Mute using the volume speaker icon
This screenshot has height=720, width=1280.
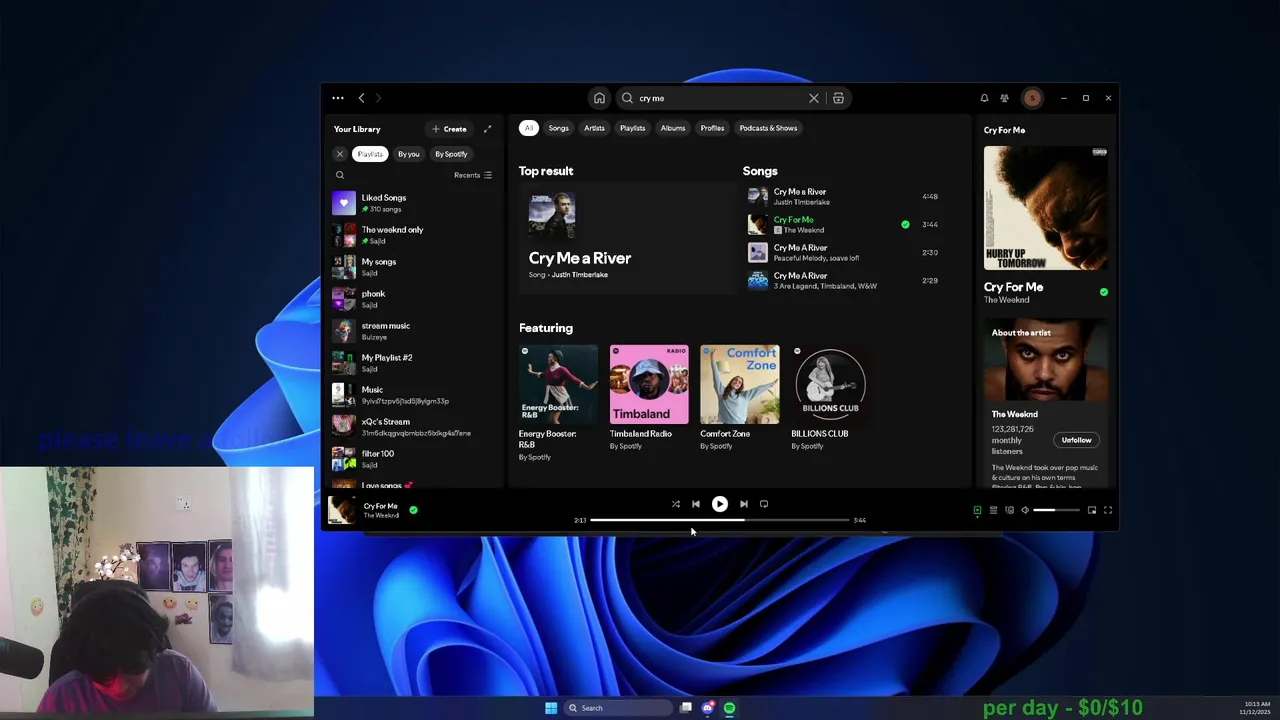(1025, 510)
